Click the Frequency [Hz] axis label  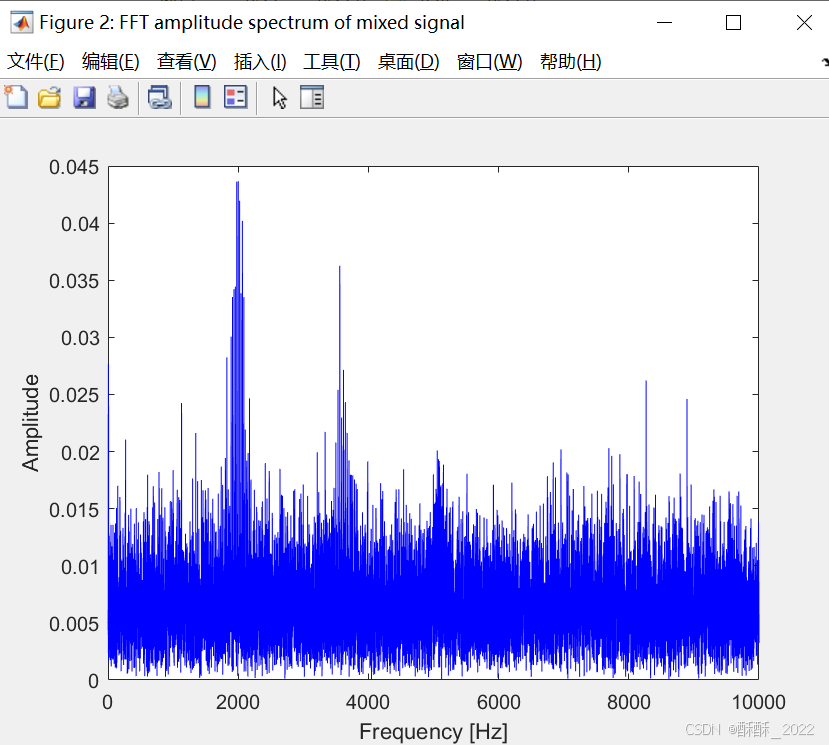434,732
